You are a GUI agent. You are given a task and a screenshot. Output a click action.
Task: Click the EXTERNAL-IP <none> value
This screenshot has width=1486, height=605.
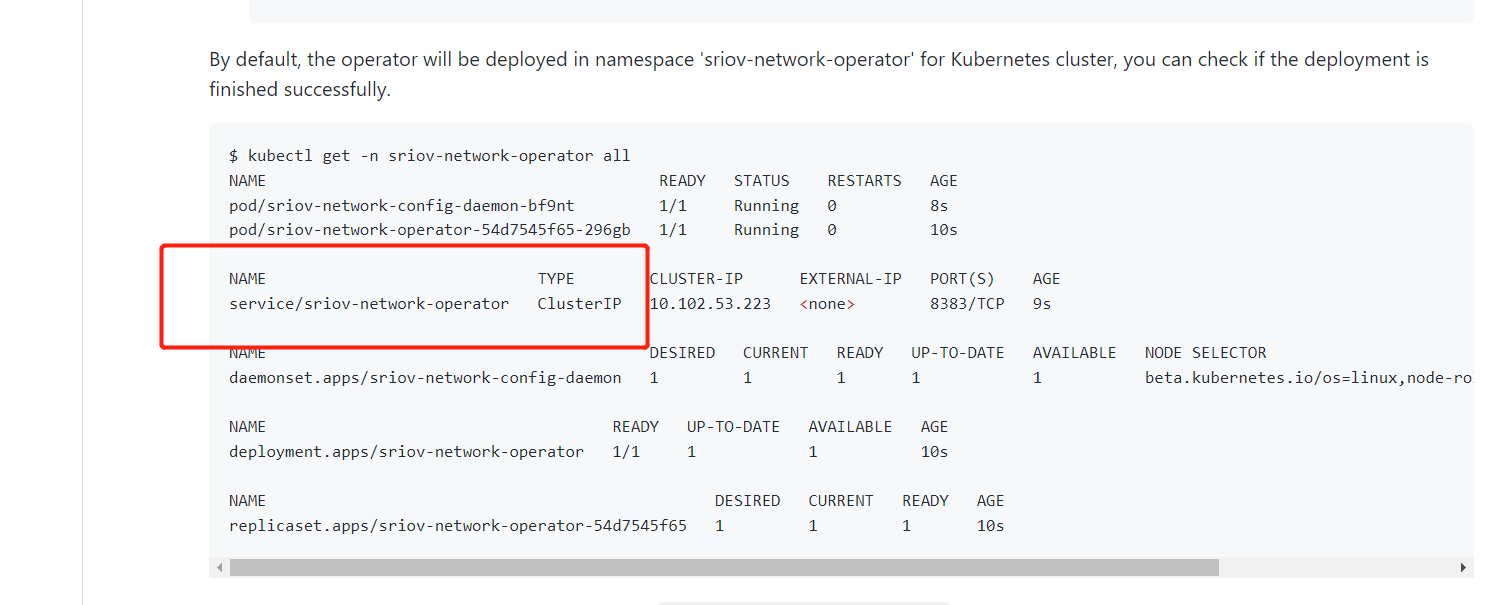click(826, 303)
